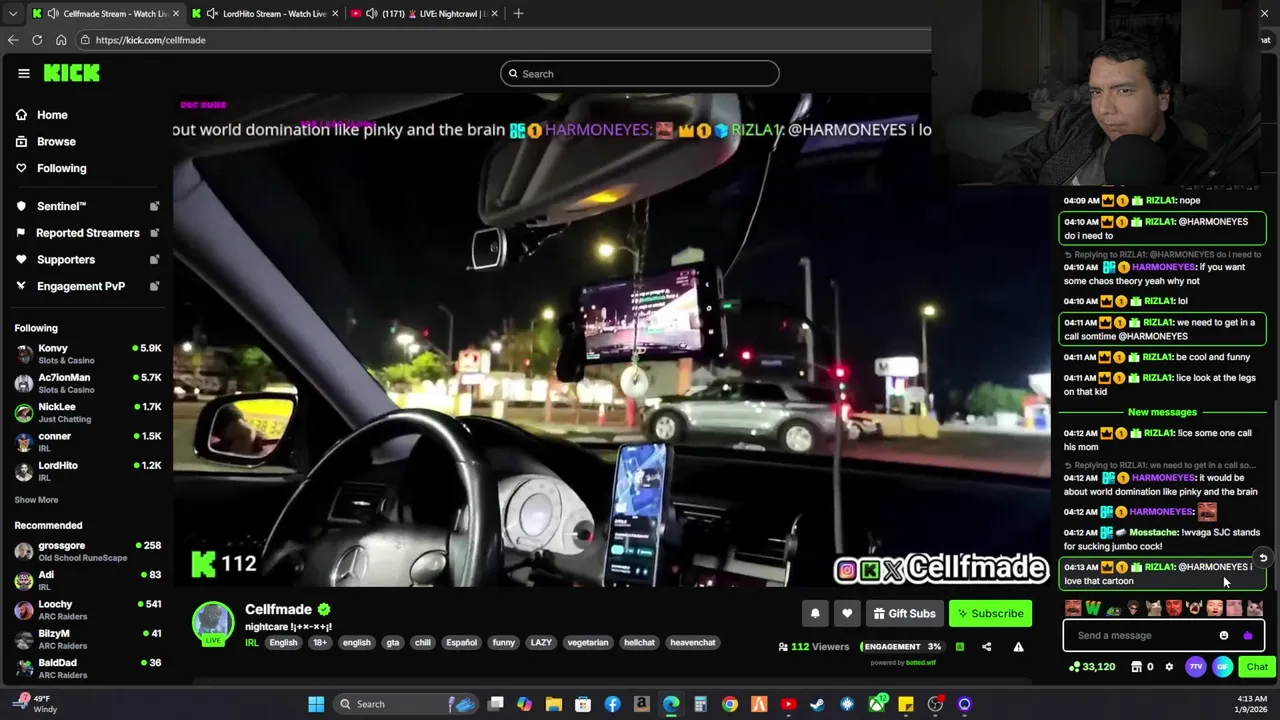Click the chat scroll-to-bottom arrow

pos(1263,559)
